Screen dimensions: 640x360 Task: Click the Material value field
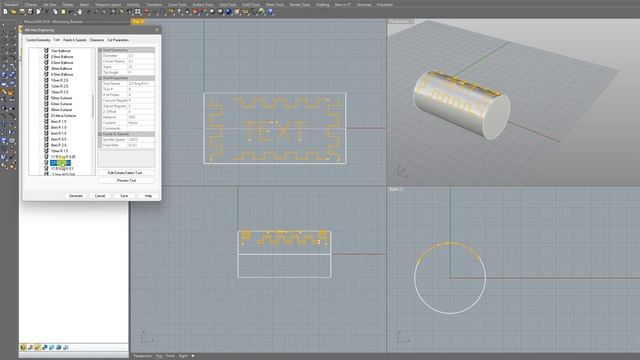tap(141, 117)
